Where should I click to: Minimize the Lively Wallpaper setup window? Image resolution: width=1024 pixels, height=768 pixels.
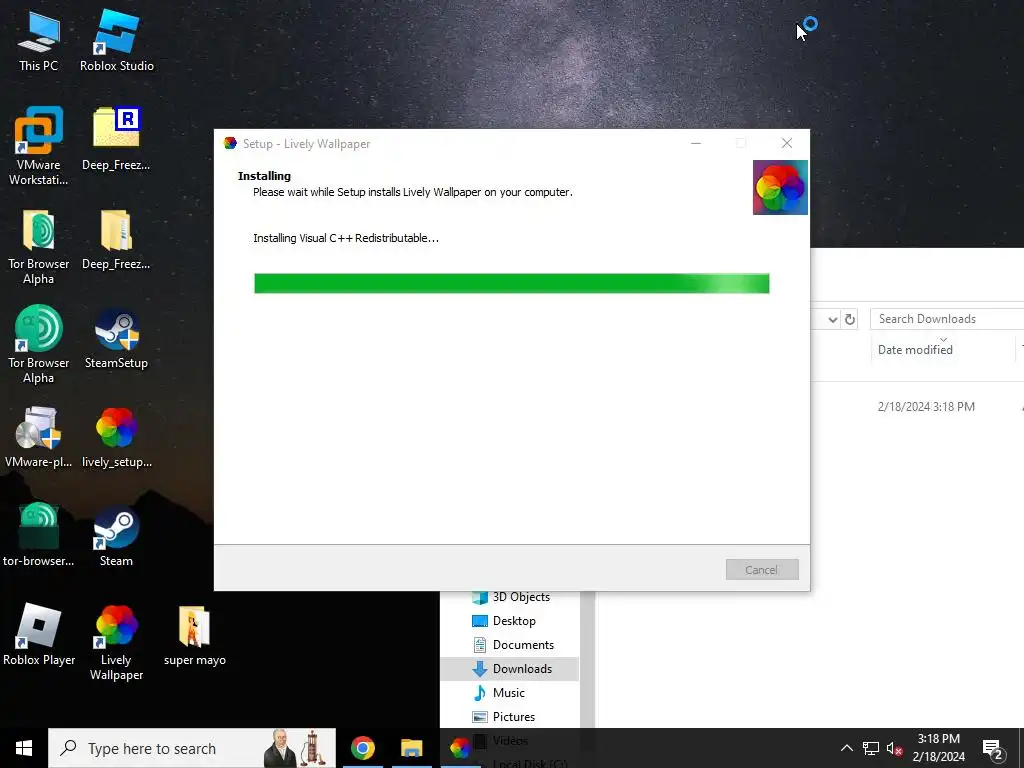point(696,143)
